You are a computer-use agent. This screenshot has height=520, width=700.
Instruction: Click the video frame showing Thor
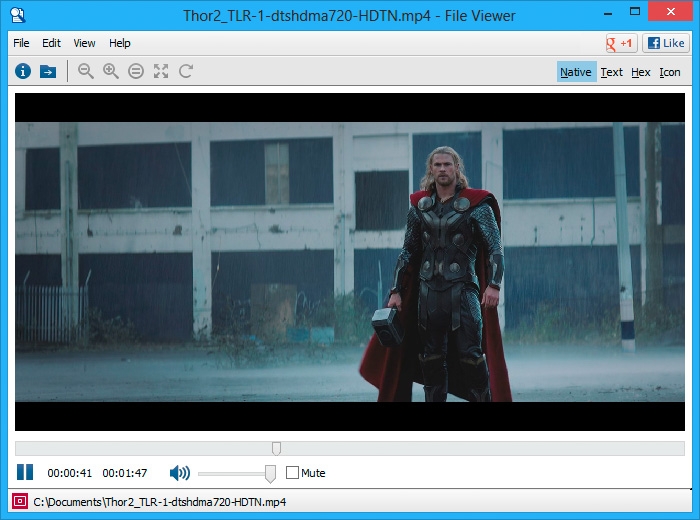350,262
